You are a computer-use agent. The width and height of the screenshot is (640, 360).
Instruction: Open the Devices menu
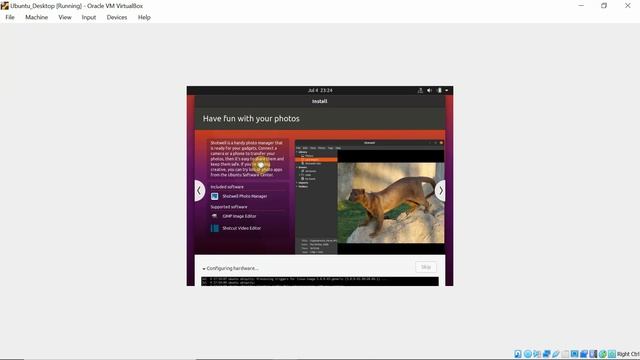(x=117, y=17)
